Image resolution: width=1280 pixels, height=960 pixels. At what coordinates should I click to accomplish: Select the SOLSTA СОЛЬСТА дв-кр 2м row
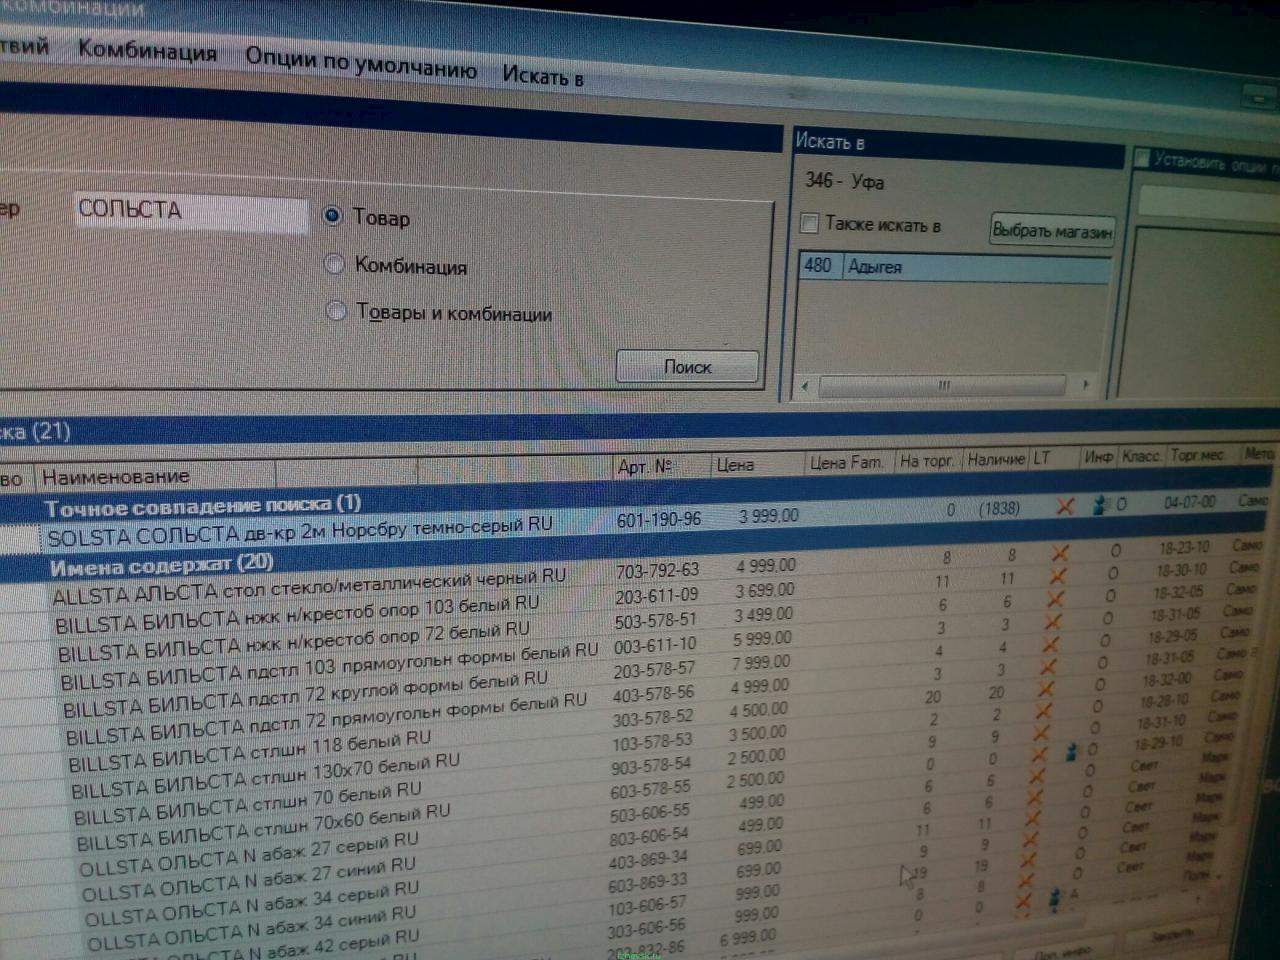pyautogui.click(x=300, y=530)
